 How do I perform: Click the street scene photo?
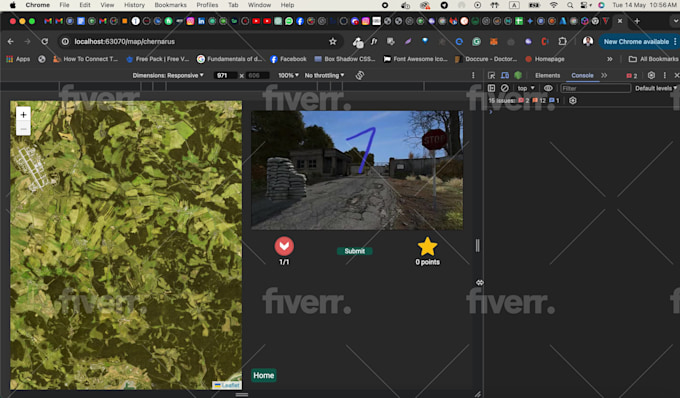[x=357, y=170]
